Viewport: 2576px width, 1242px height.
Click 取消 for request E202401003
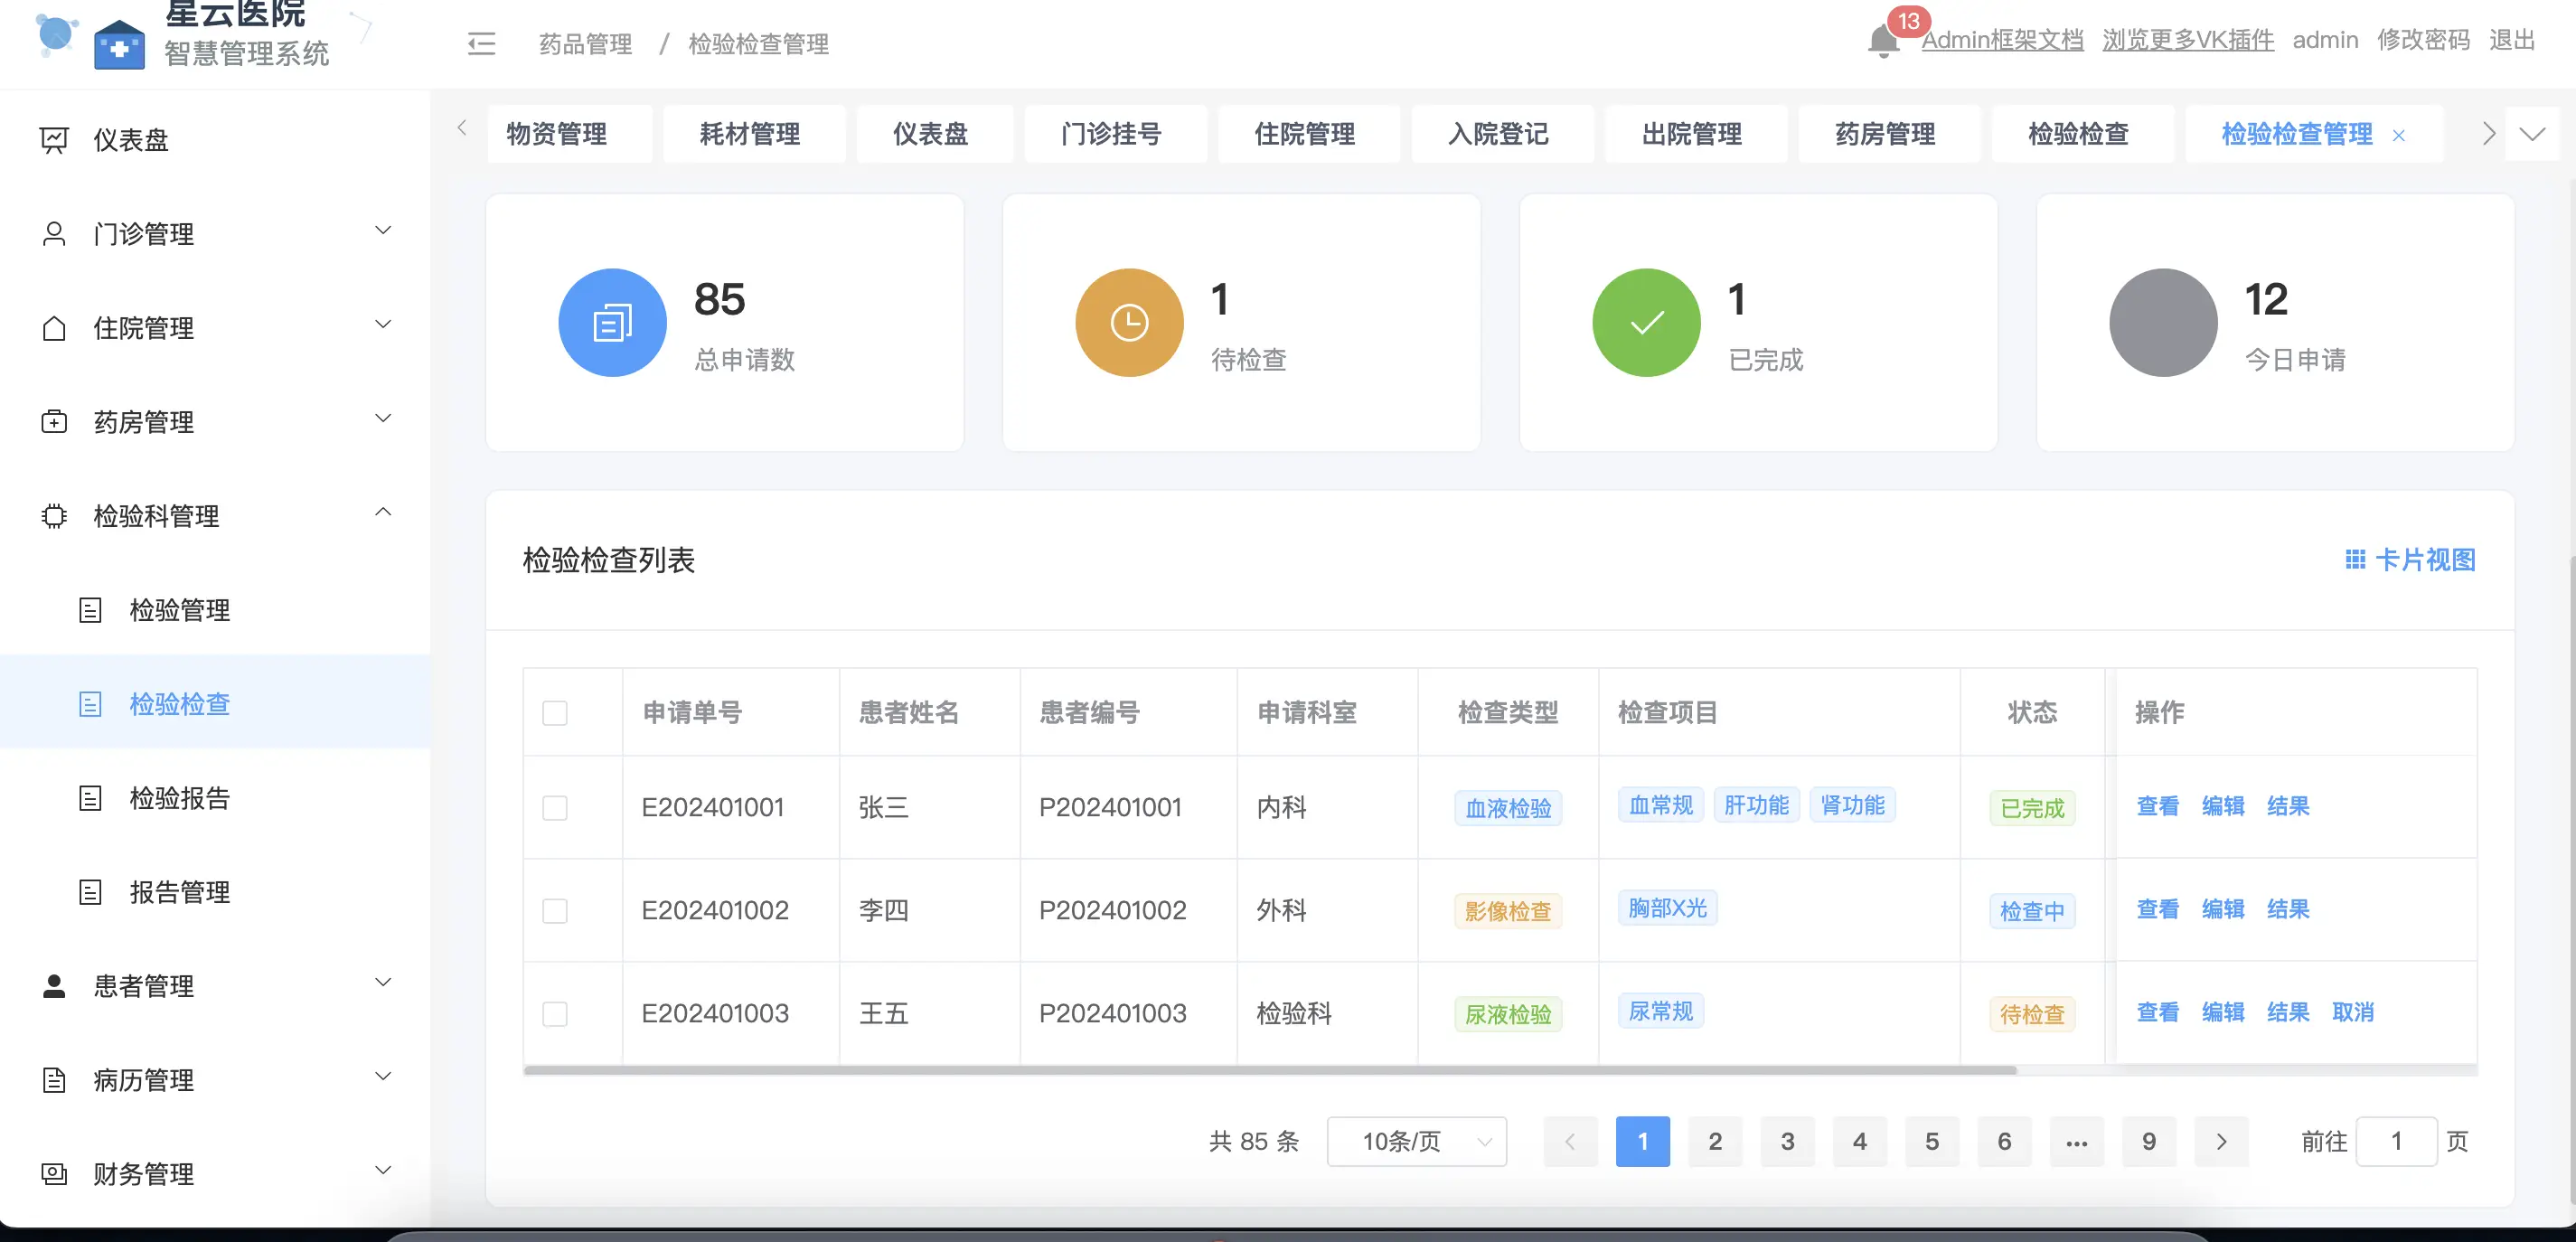pyautogui.click(x=2352, y=1013)
